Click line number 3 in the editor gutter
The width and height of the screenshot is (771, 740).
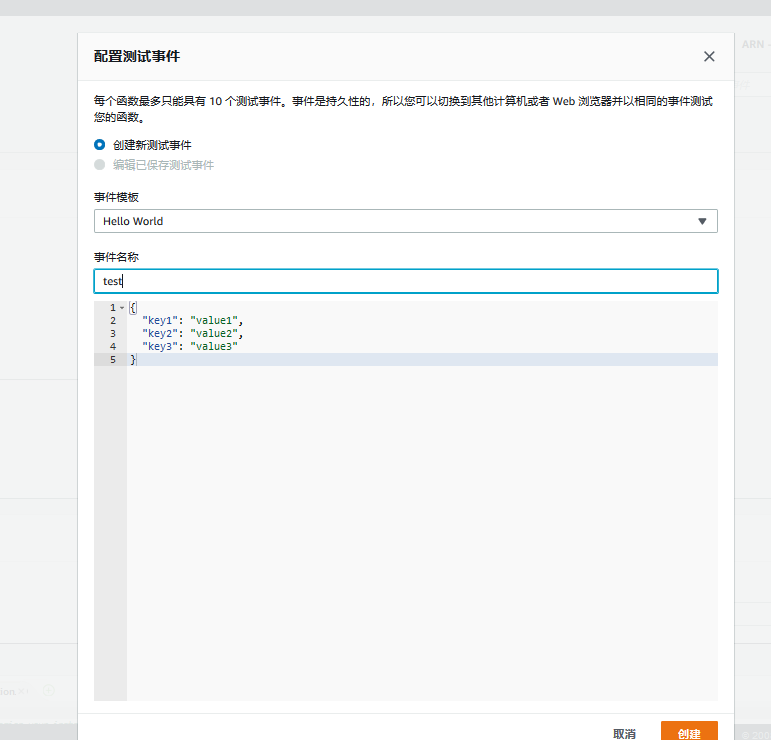(113, 334)
